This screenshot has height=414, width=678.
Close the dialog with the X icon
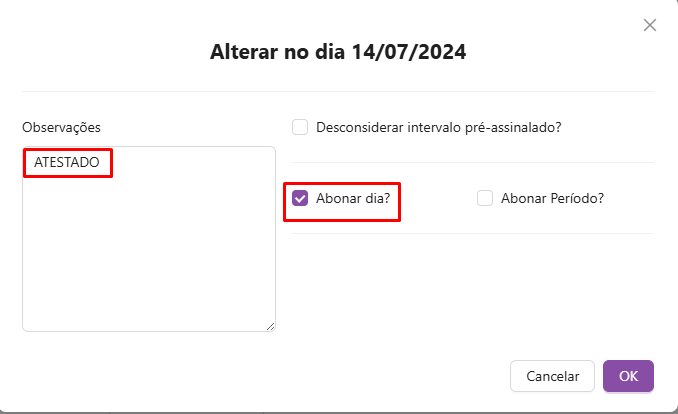(650, 25)
